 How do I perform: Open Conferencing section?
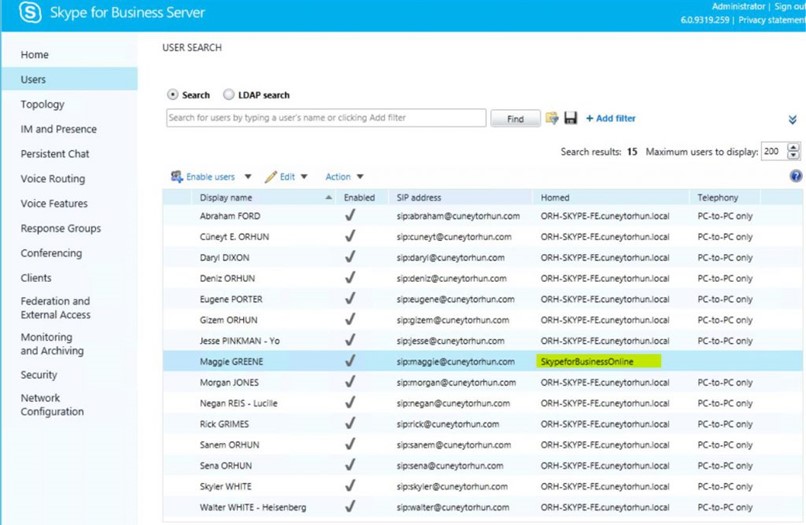[51, 253]
